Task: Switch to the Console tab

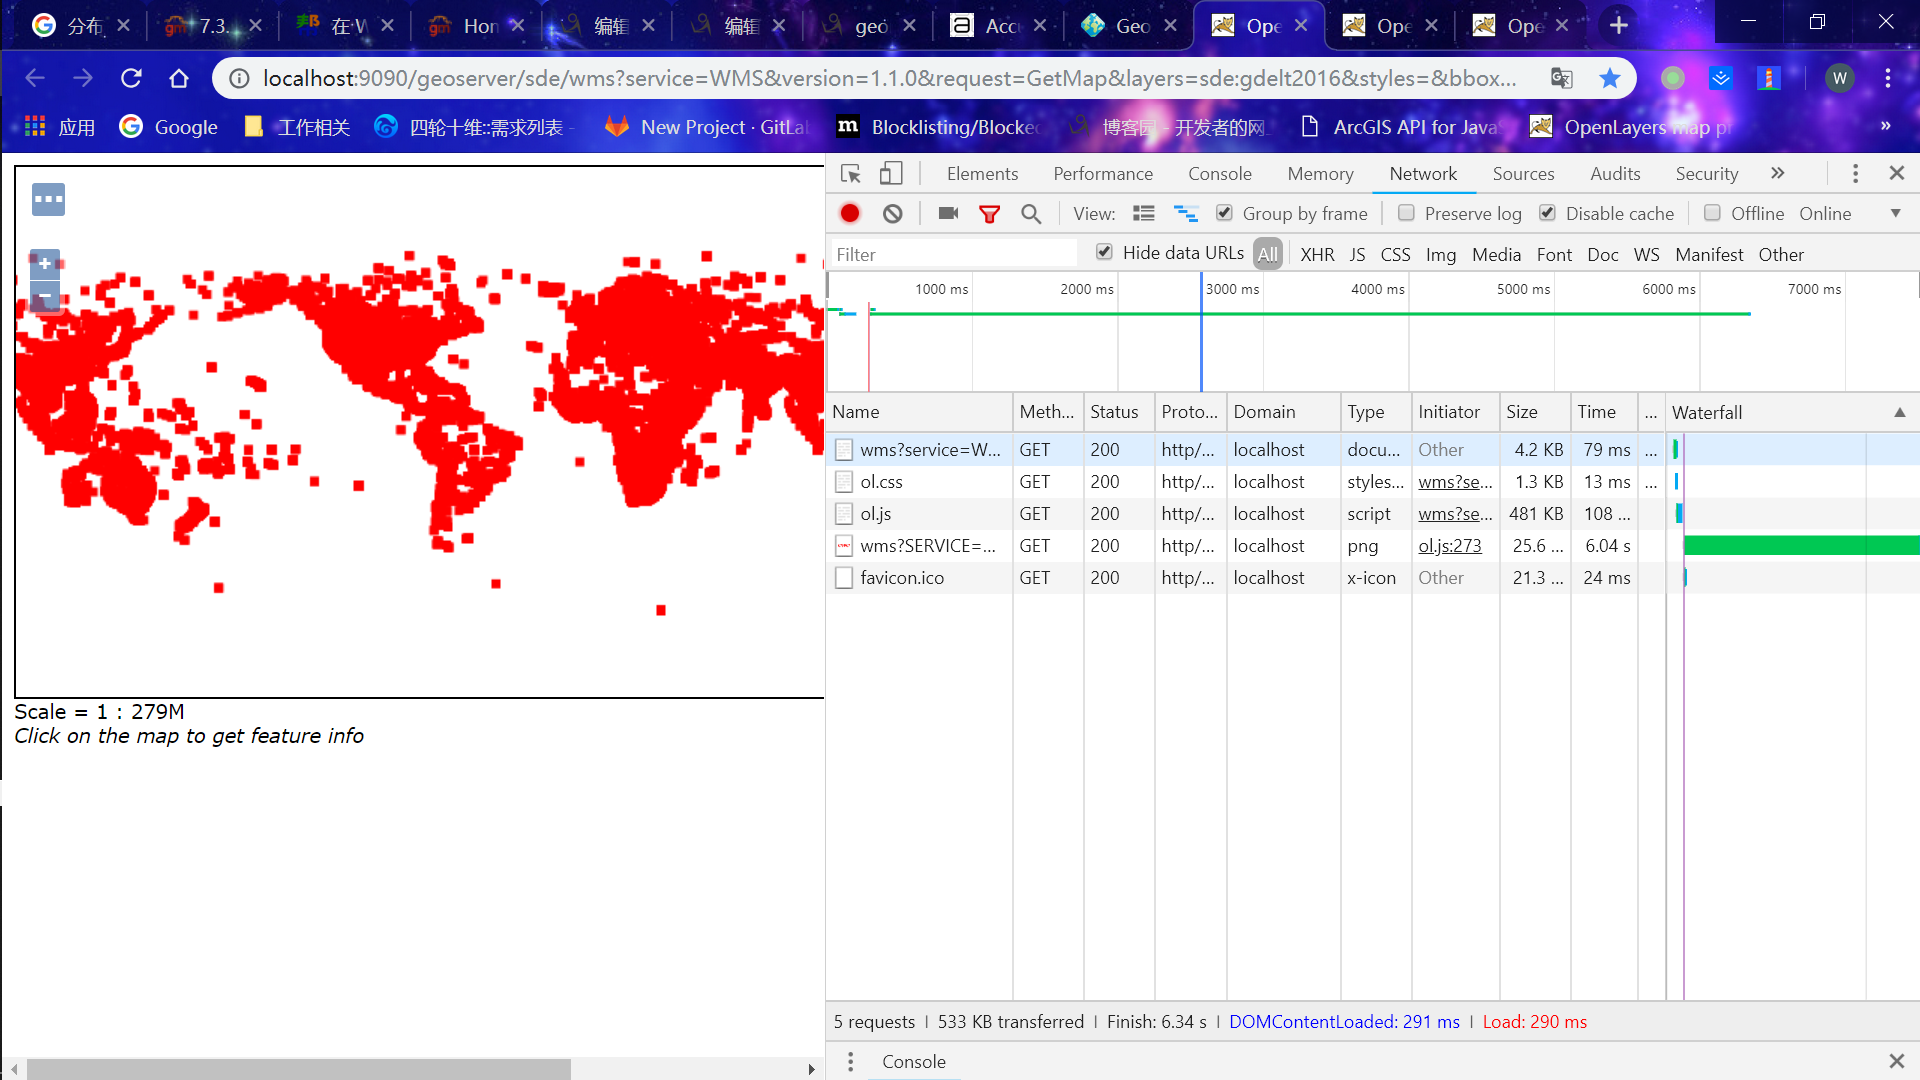Action: (x=1219, y=174)
